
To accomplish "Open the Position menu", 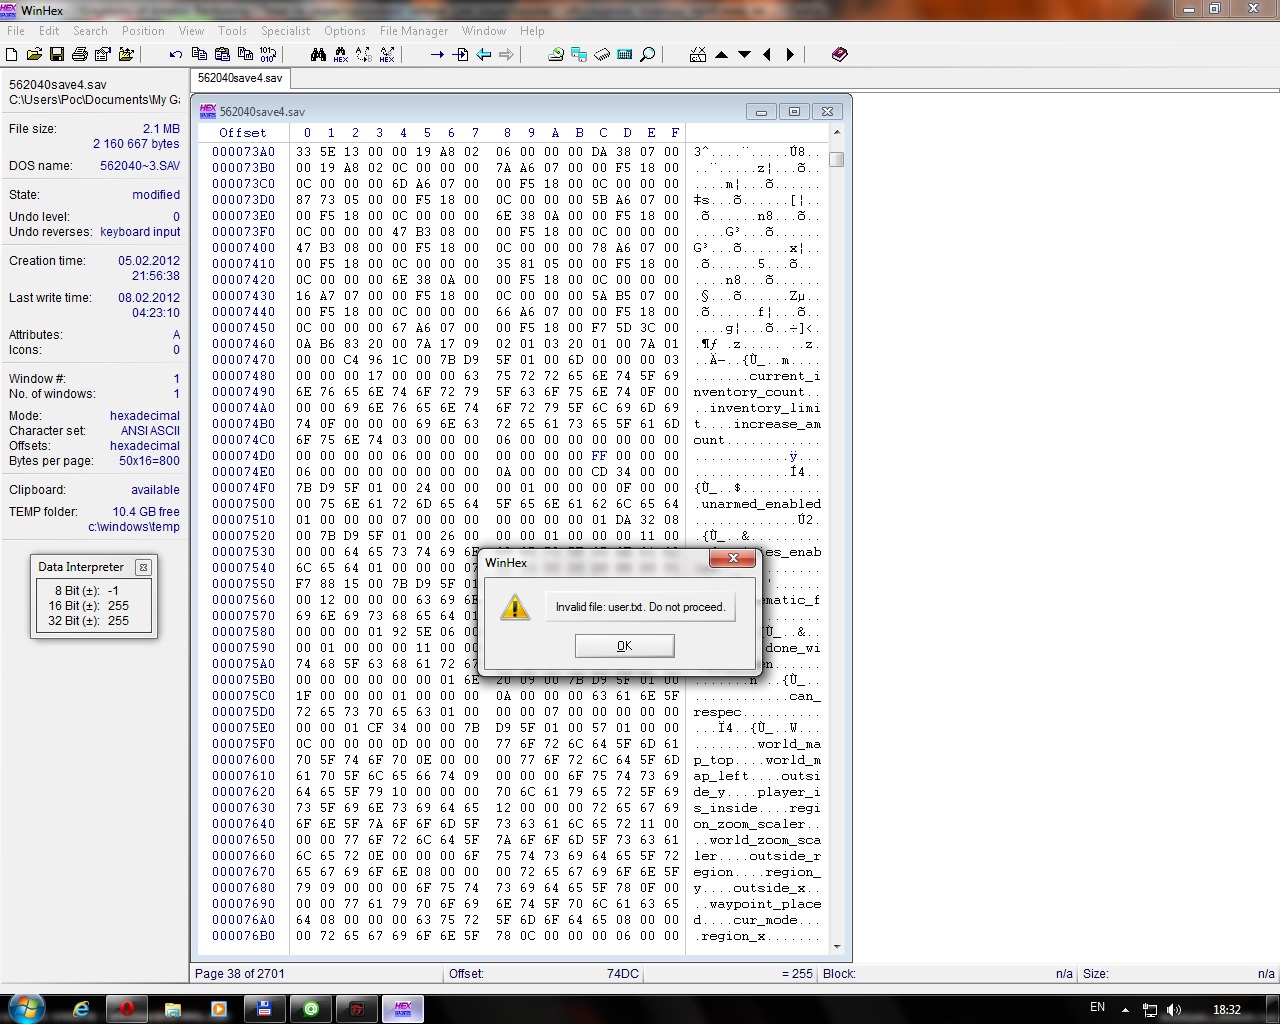I will tap(143, 31).
